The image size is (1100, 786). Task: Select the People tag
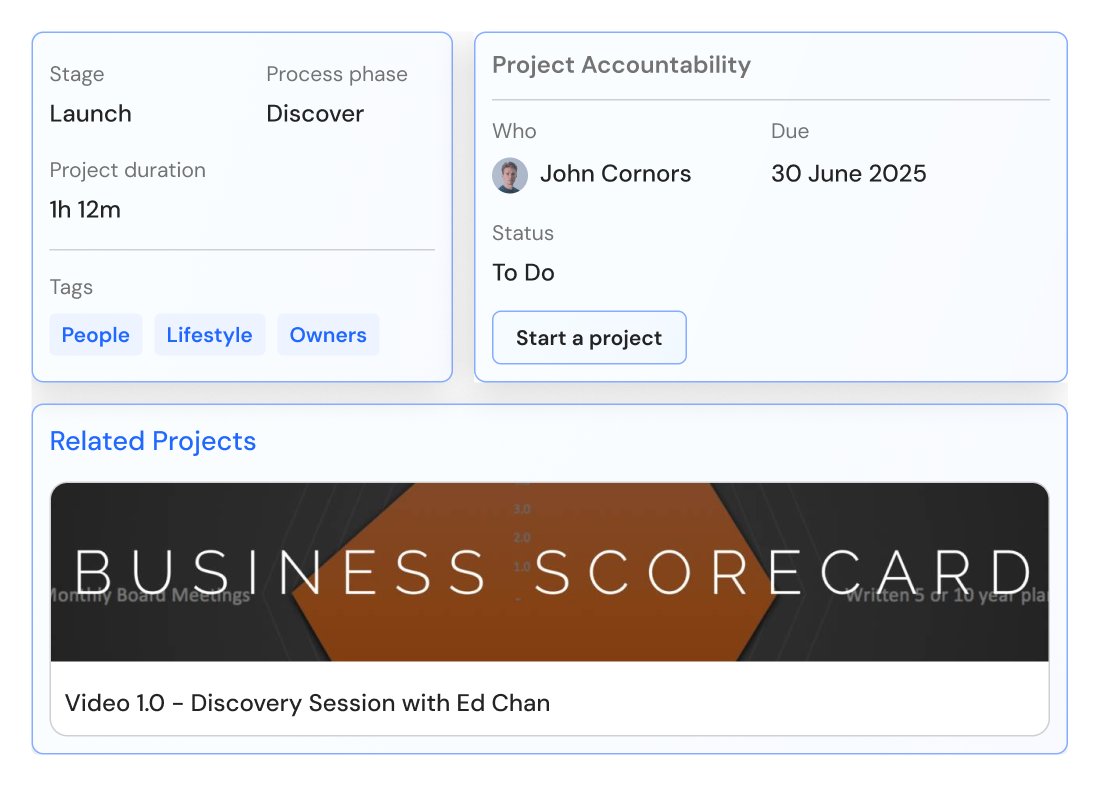[x=96, y=335]
